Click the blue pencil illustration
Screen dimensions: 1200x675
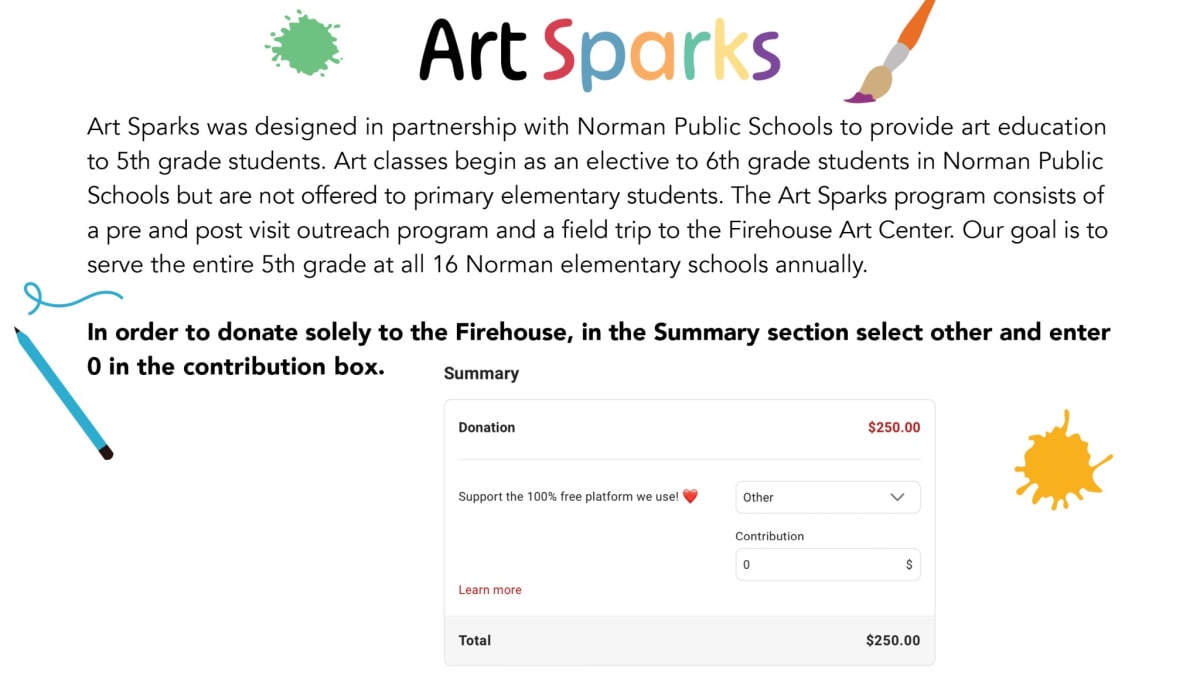(62, 392)
